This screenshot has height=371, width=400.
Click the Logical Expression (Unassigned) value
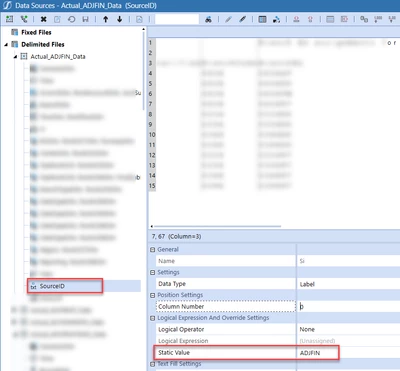348,341
